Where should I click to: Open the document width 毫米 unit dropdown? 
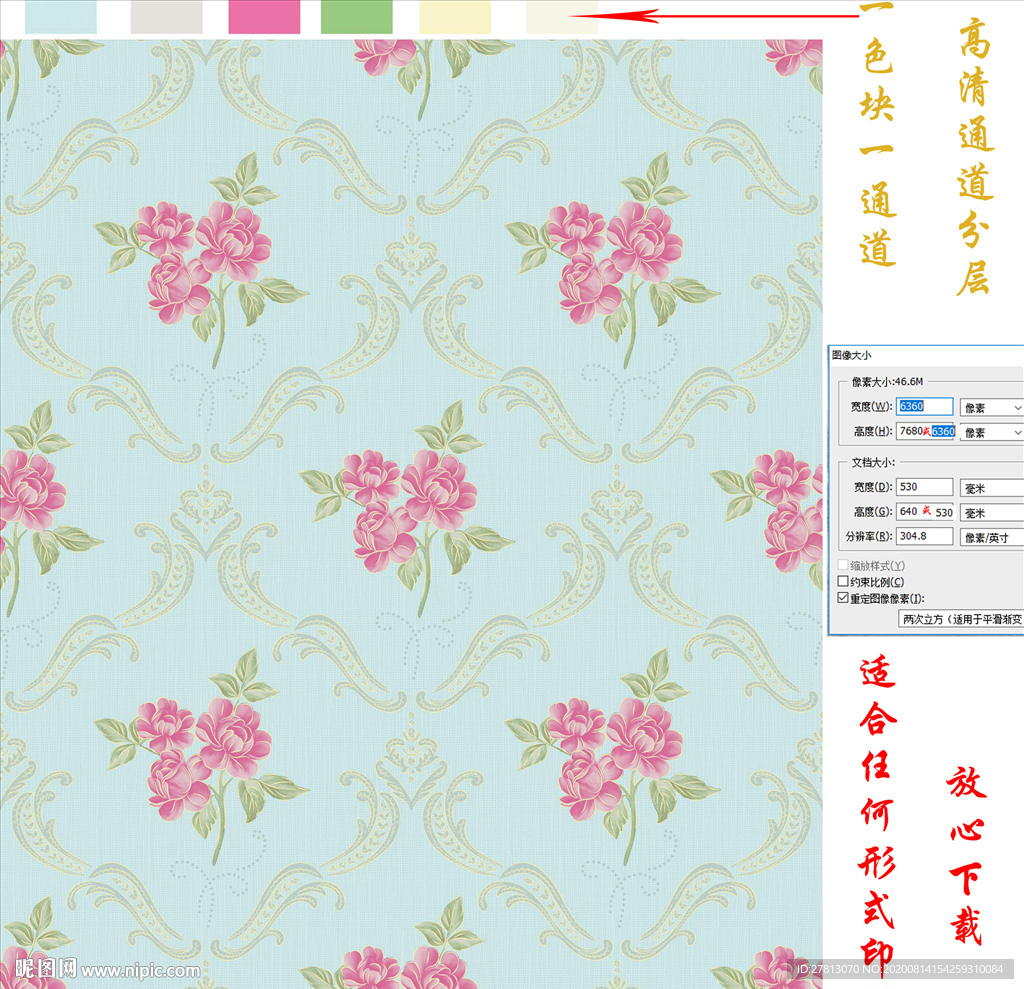[991, 487]
